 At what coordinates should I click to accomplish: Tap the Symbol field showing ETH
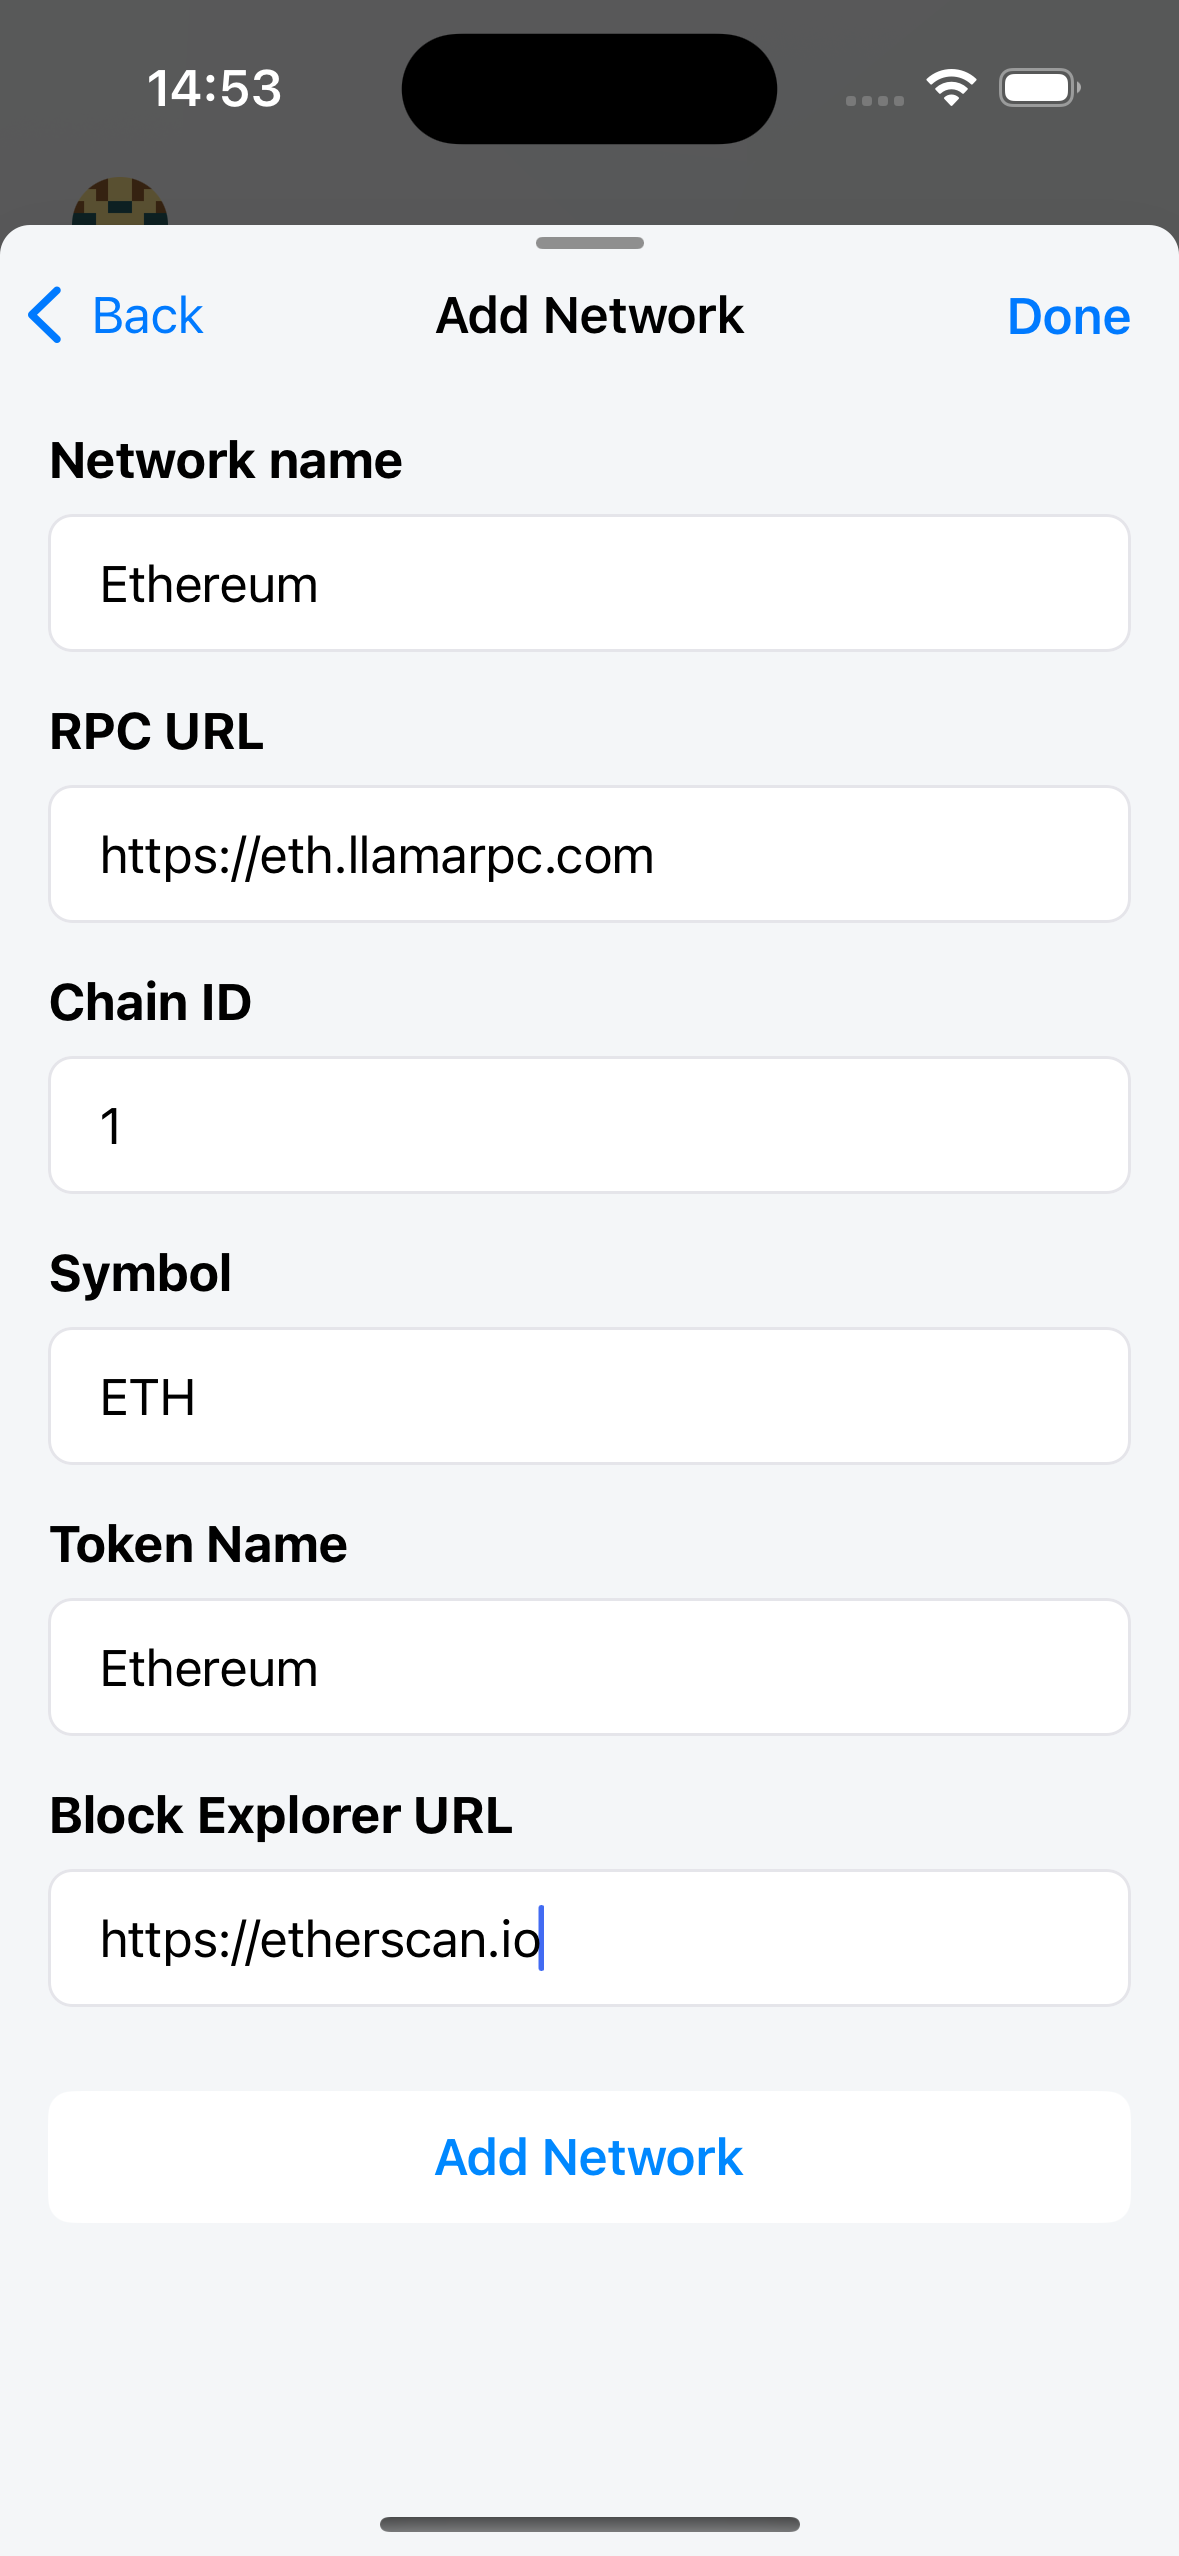(590, 1397)
